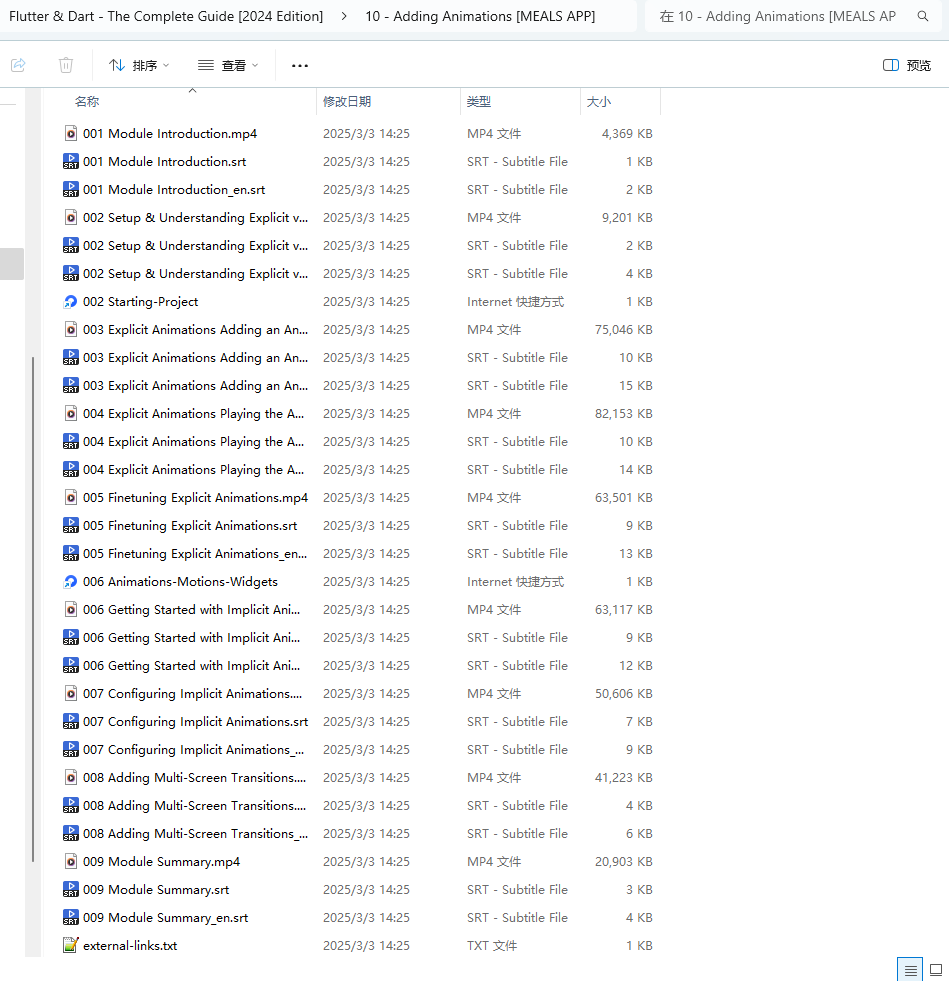Switch to details view icon at bottom right

[910, 970]
